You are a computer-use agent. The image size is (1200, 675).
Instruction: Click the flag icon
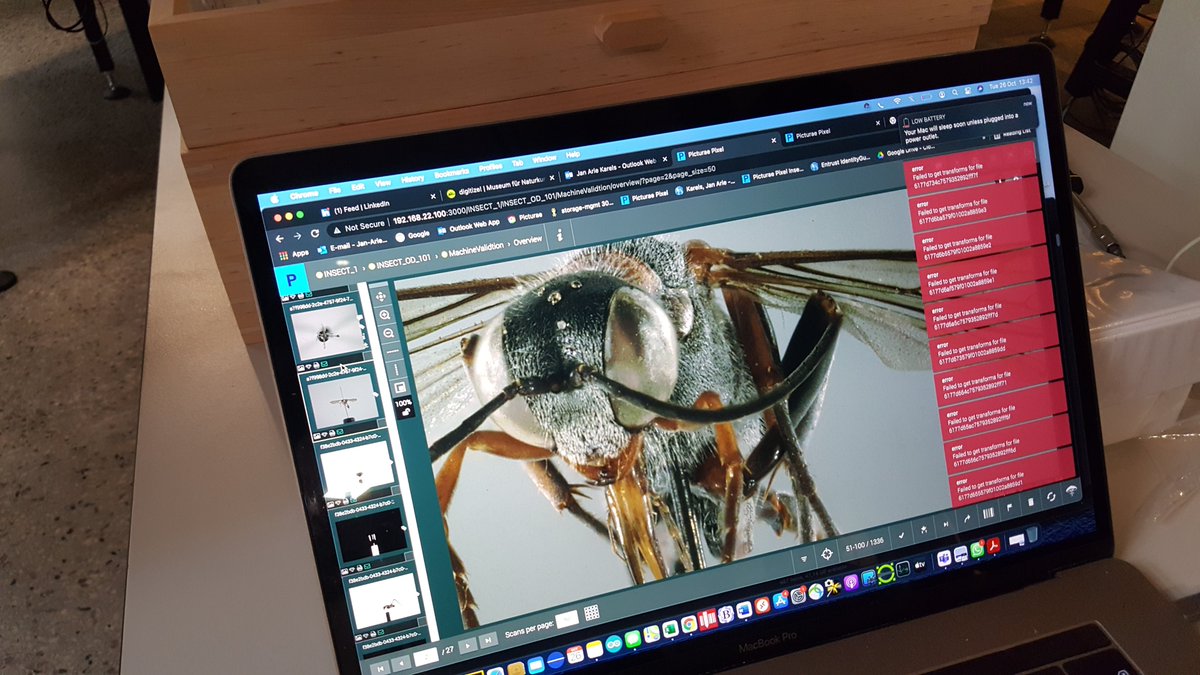click(x=1009, y=508)
